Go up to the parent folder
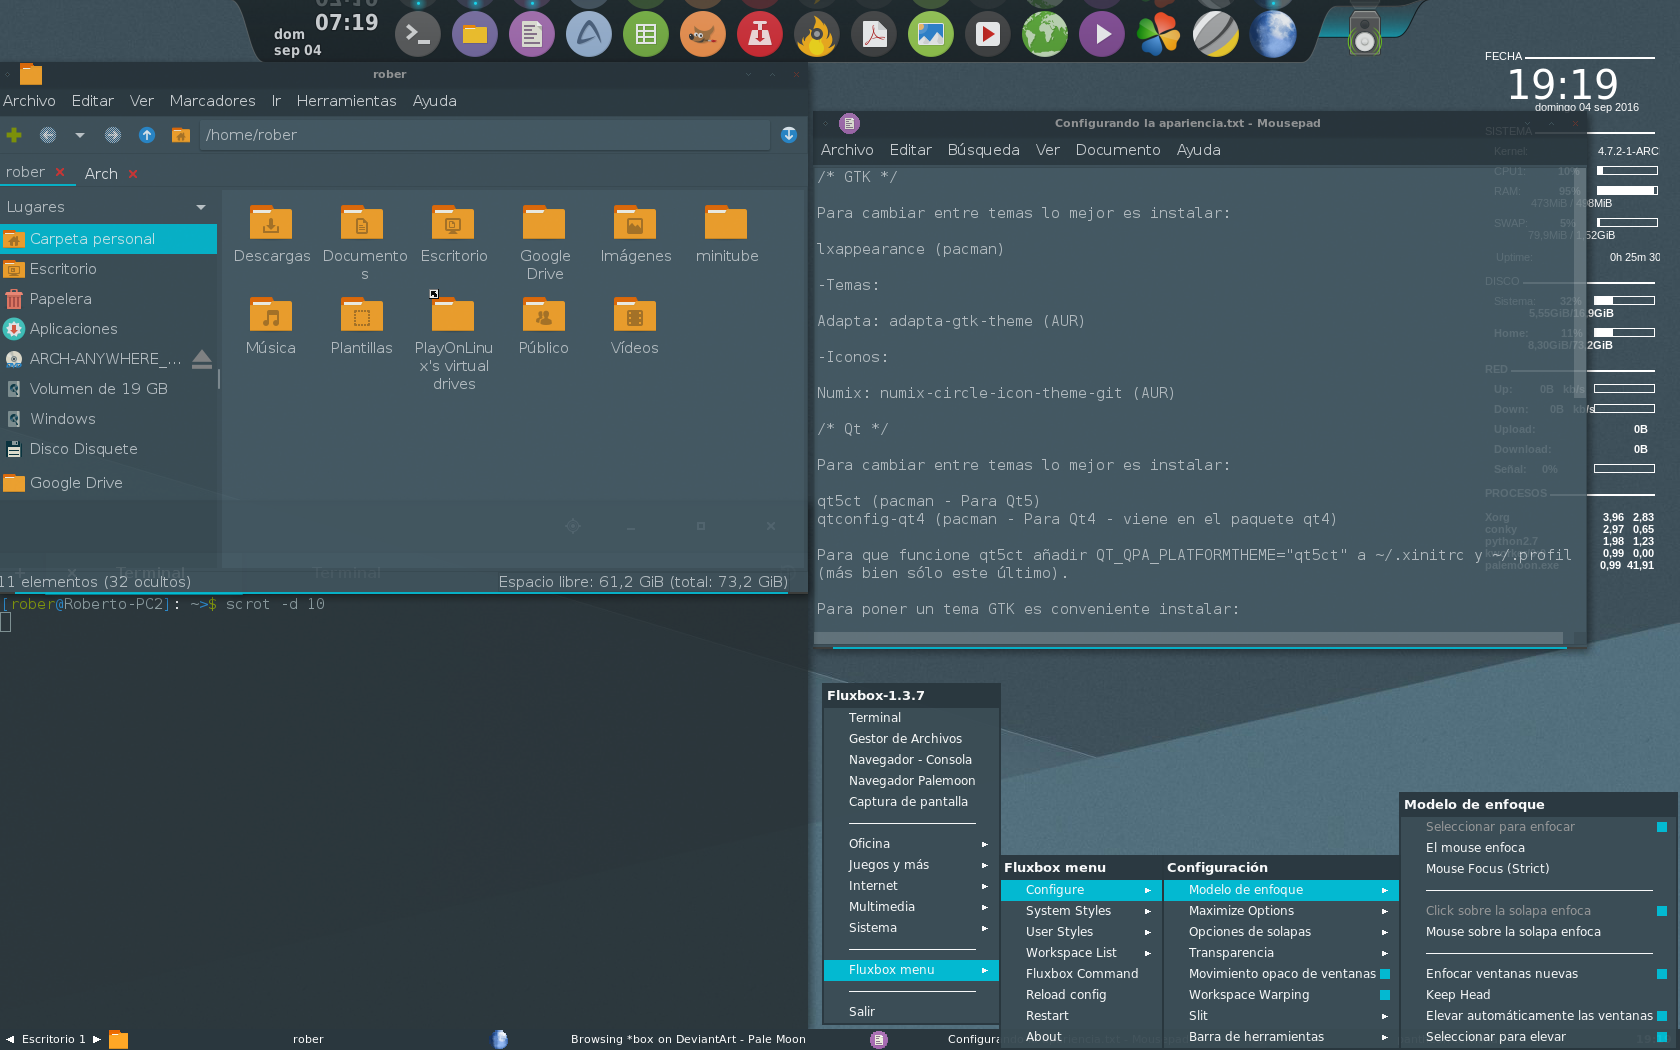Viewport: 1680px width, 1050px height. 147,135
